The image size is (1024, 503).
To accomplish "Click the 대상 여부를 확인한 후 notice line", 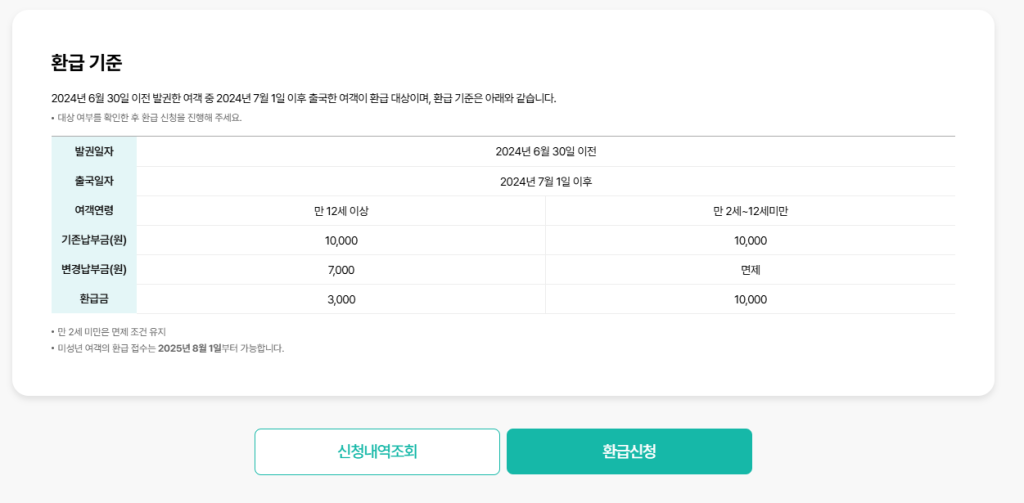I will coord(147,118).
